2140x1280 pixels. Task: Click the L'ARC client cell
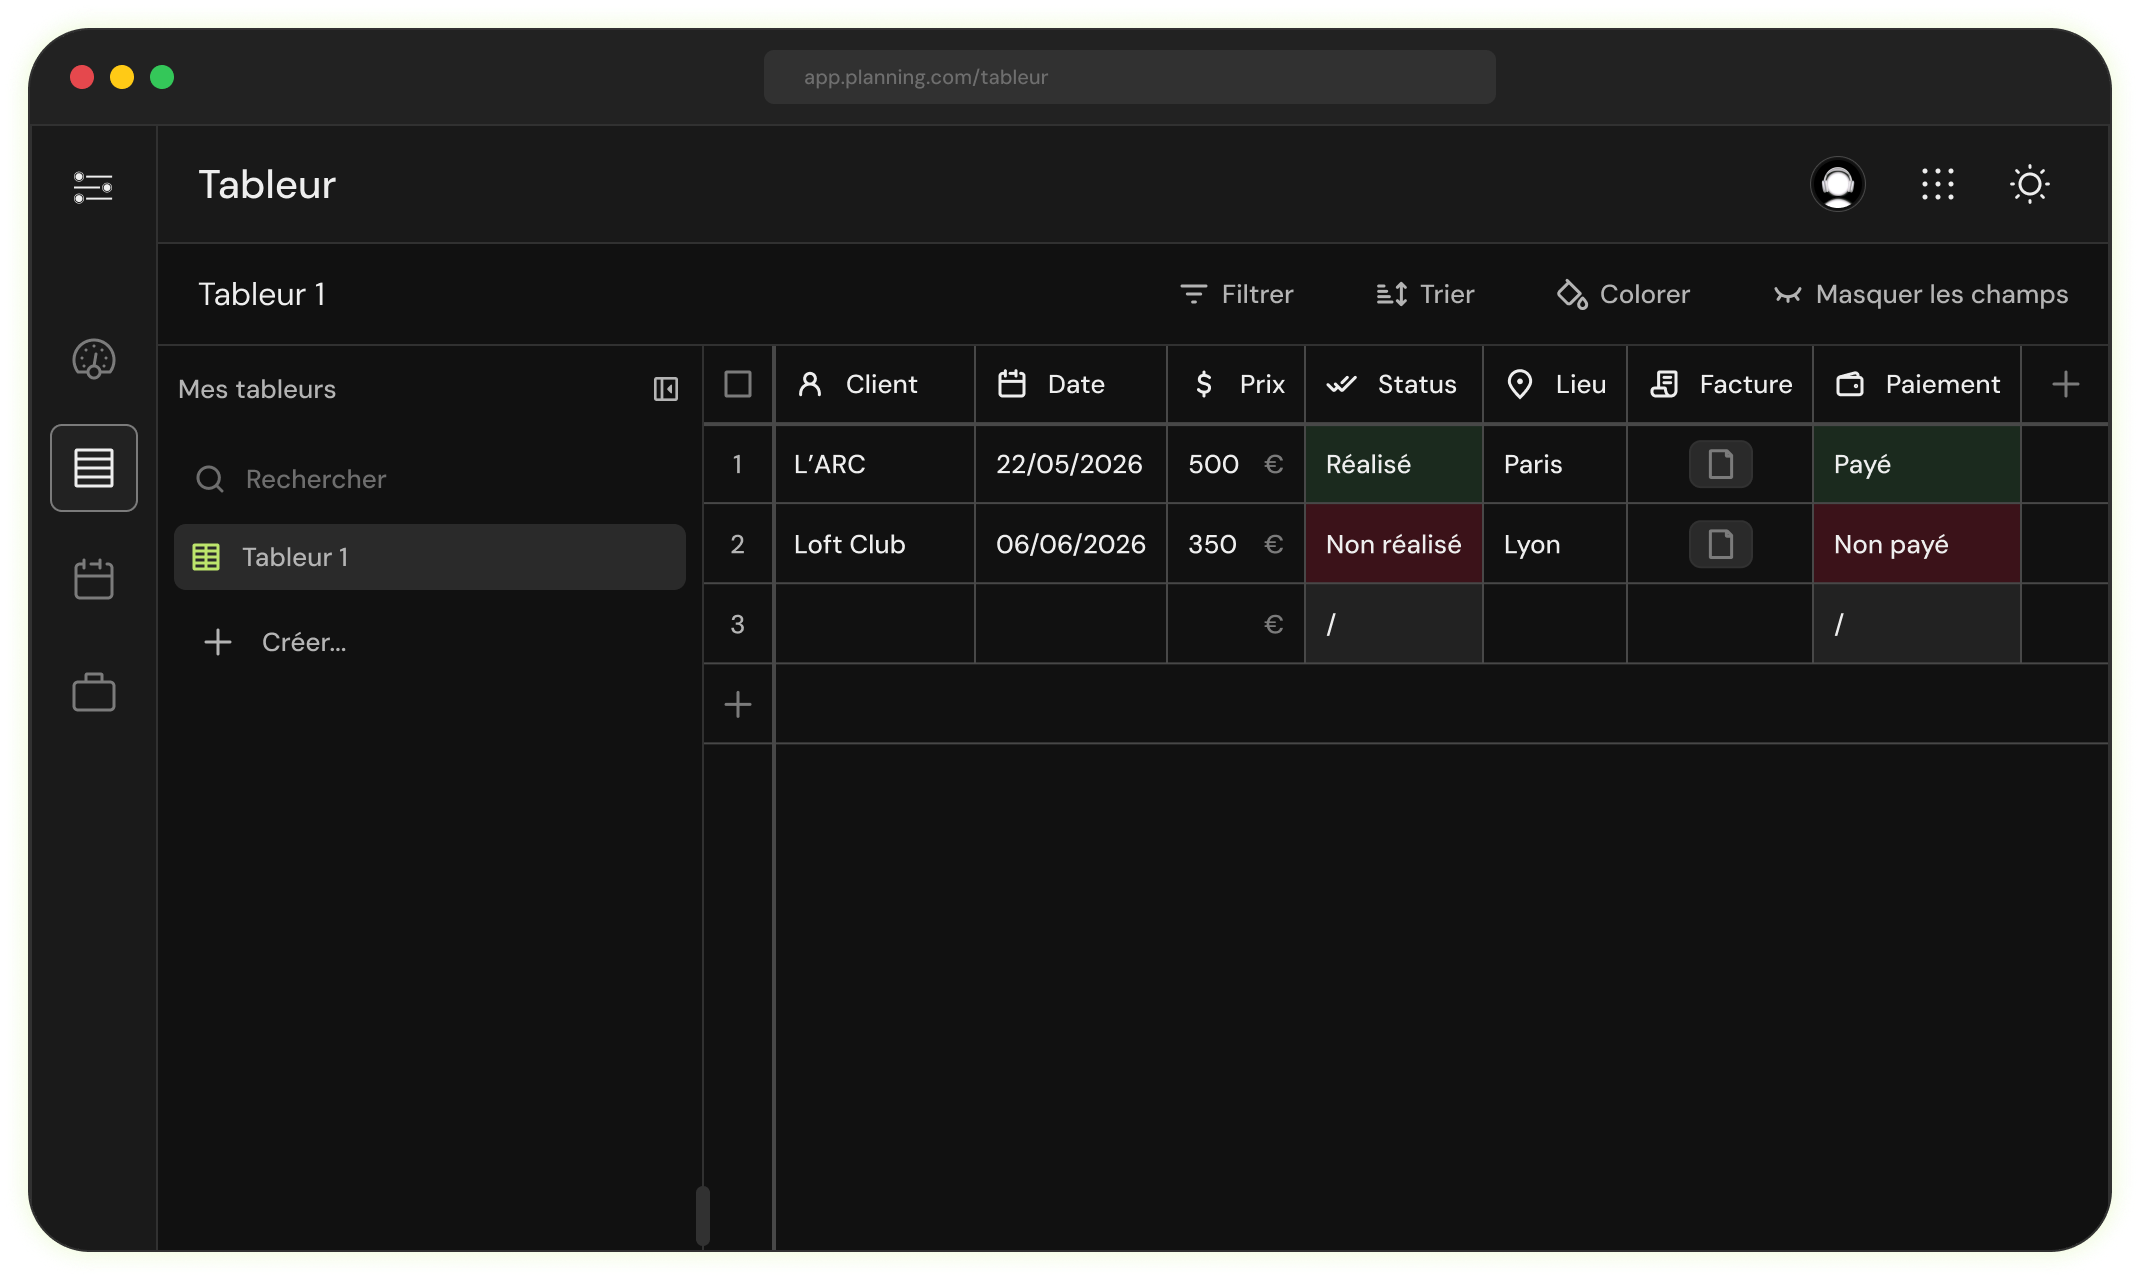pyautogui.click(x=875, y=464)
